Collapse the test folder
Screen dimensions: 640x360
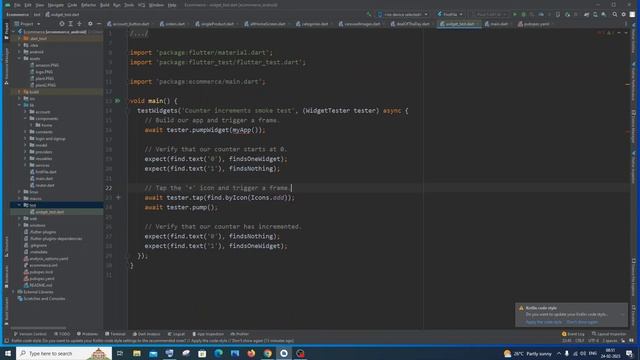[x=20, y=205]
